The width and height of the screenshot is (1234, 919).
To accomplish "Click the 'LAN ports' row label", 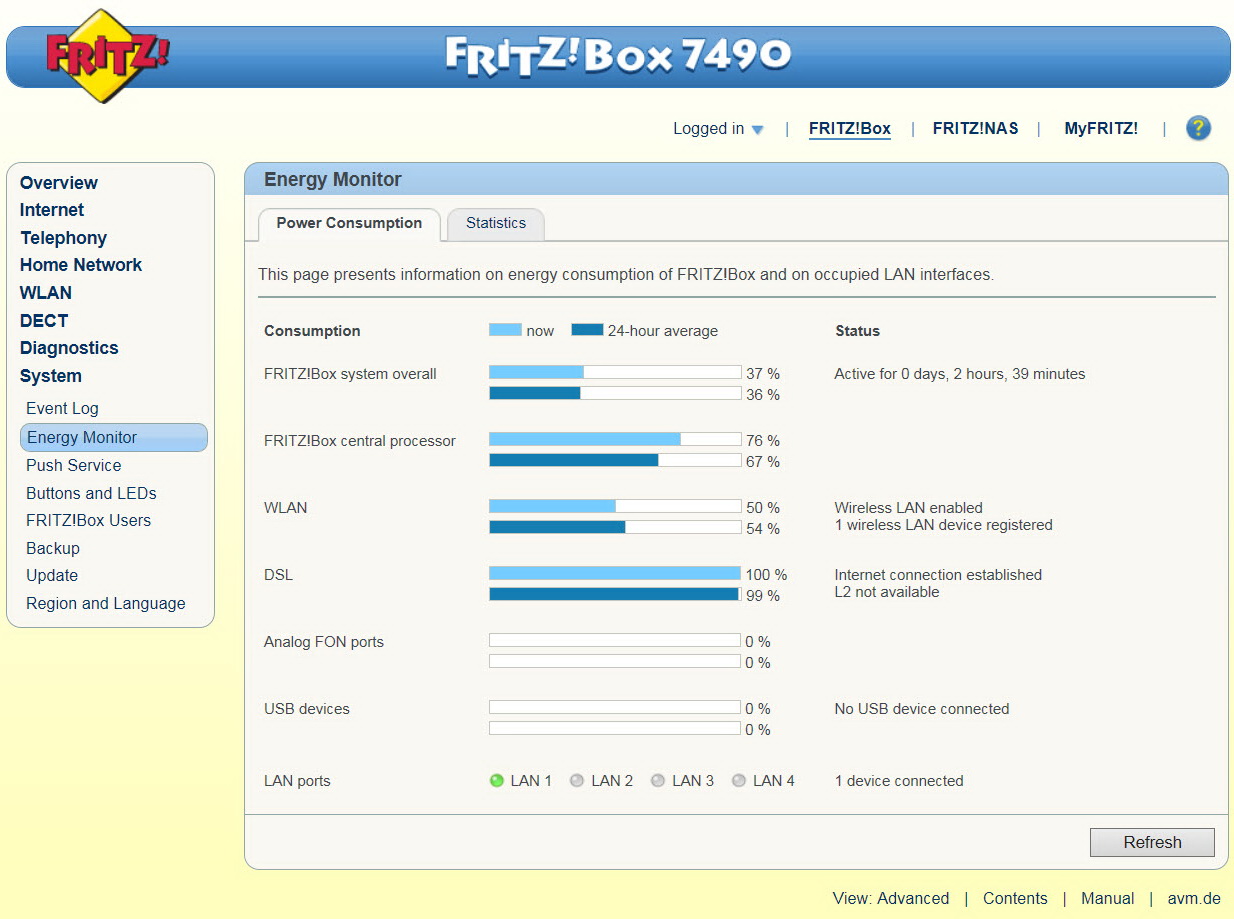I will (x=297, y=781).
